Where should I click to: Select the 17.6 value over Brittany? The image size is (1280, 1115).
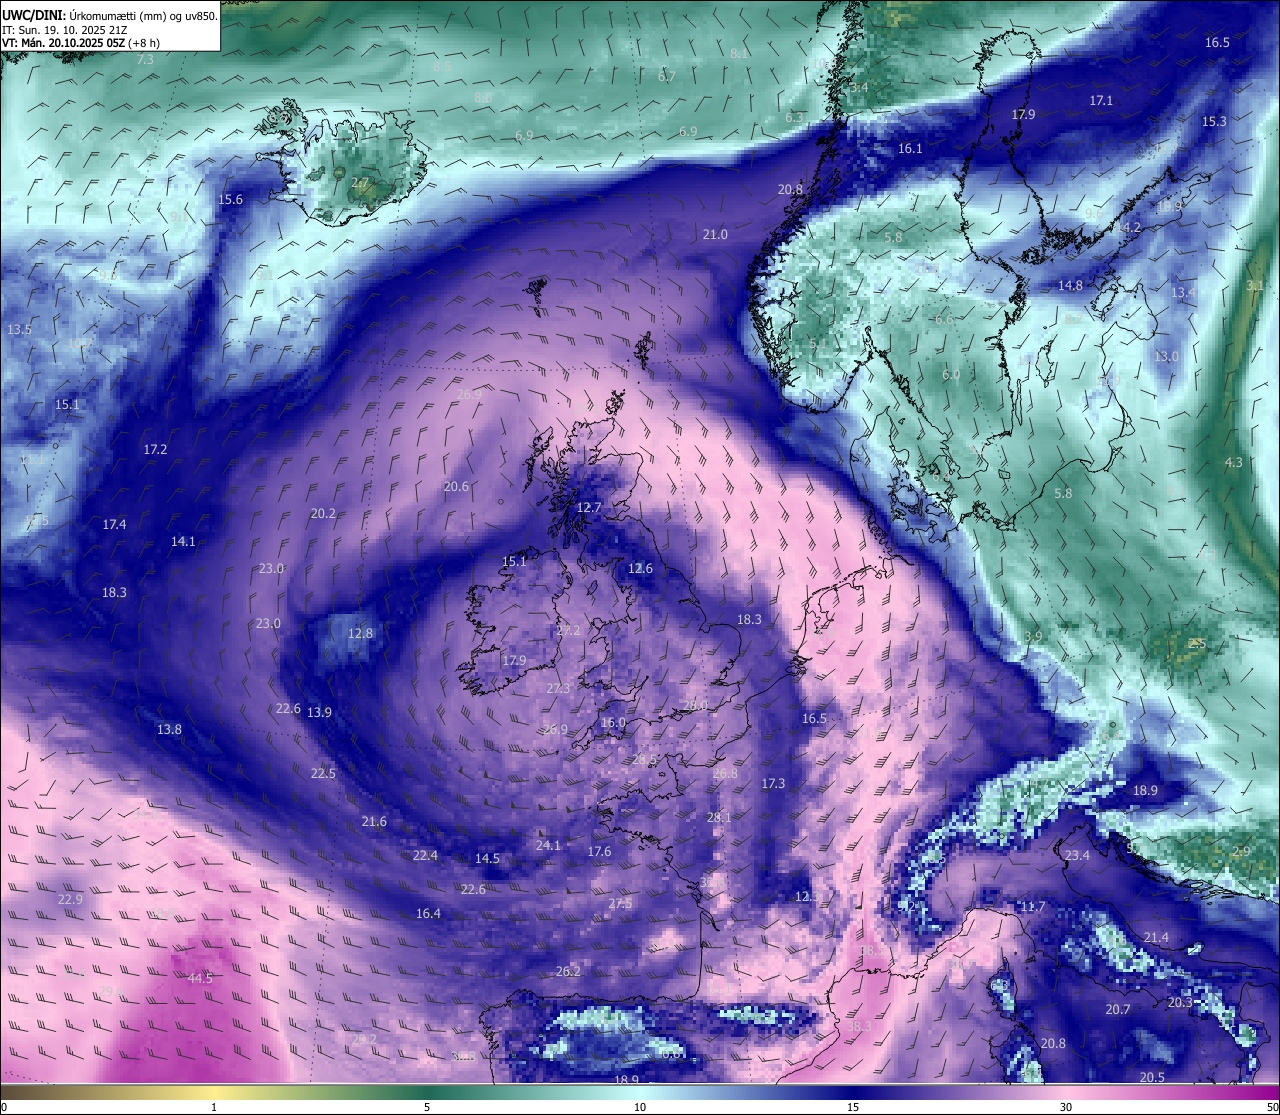tap(599, 851)
